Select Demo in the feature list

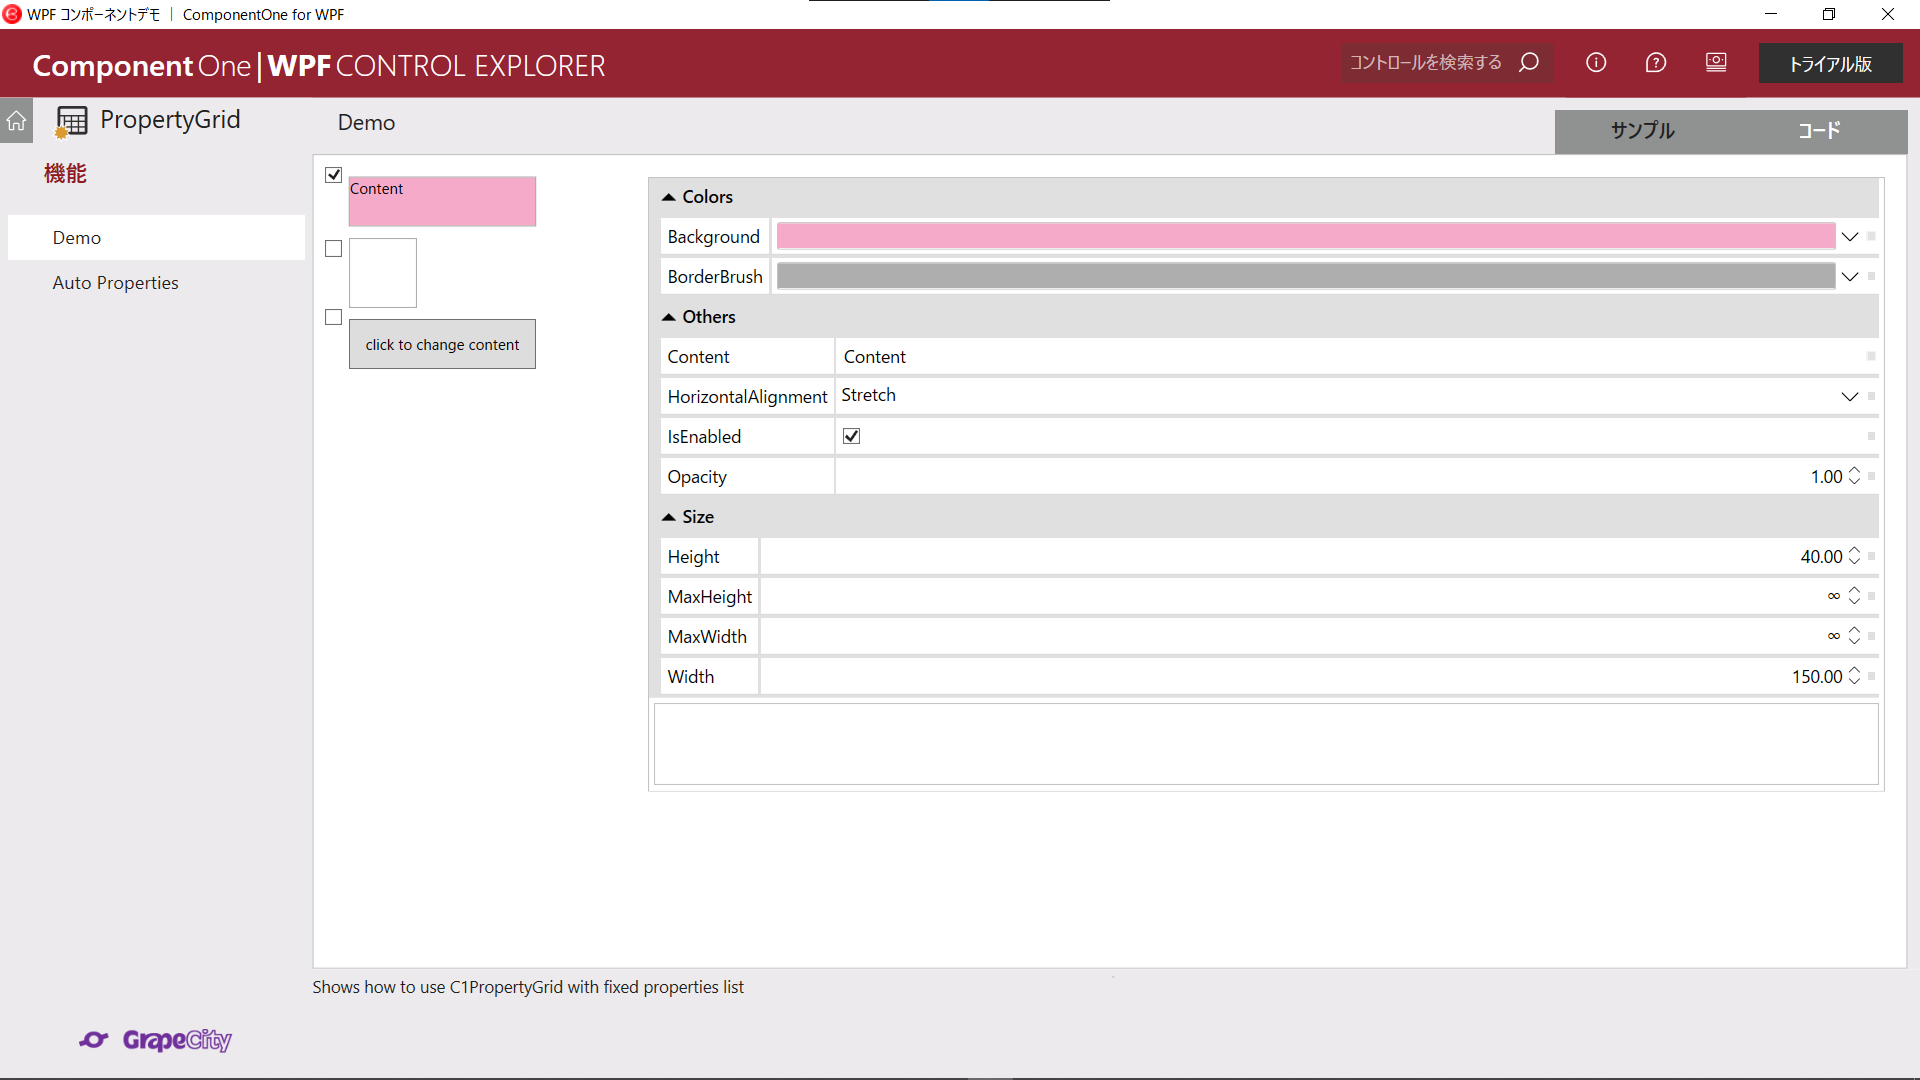click(156, 238)
